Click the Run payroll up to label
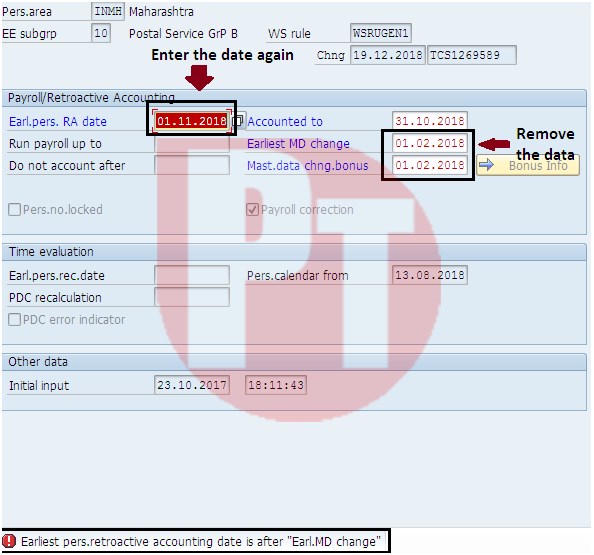 coord(55,144)
